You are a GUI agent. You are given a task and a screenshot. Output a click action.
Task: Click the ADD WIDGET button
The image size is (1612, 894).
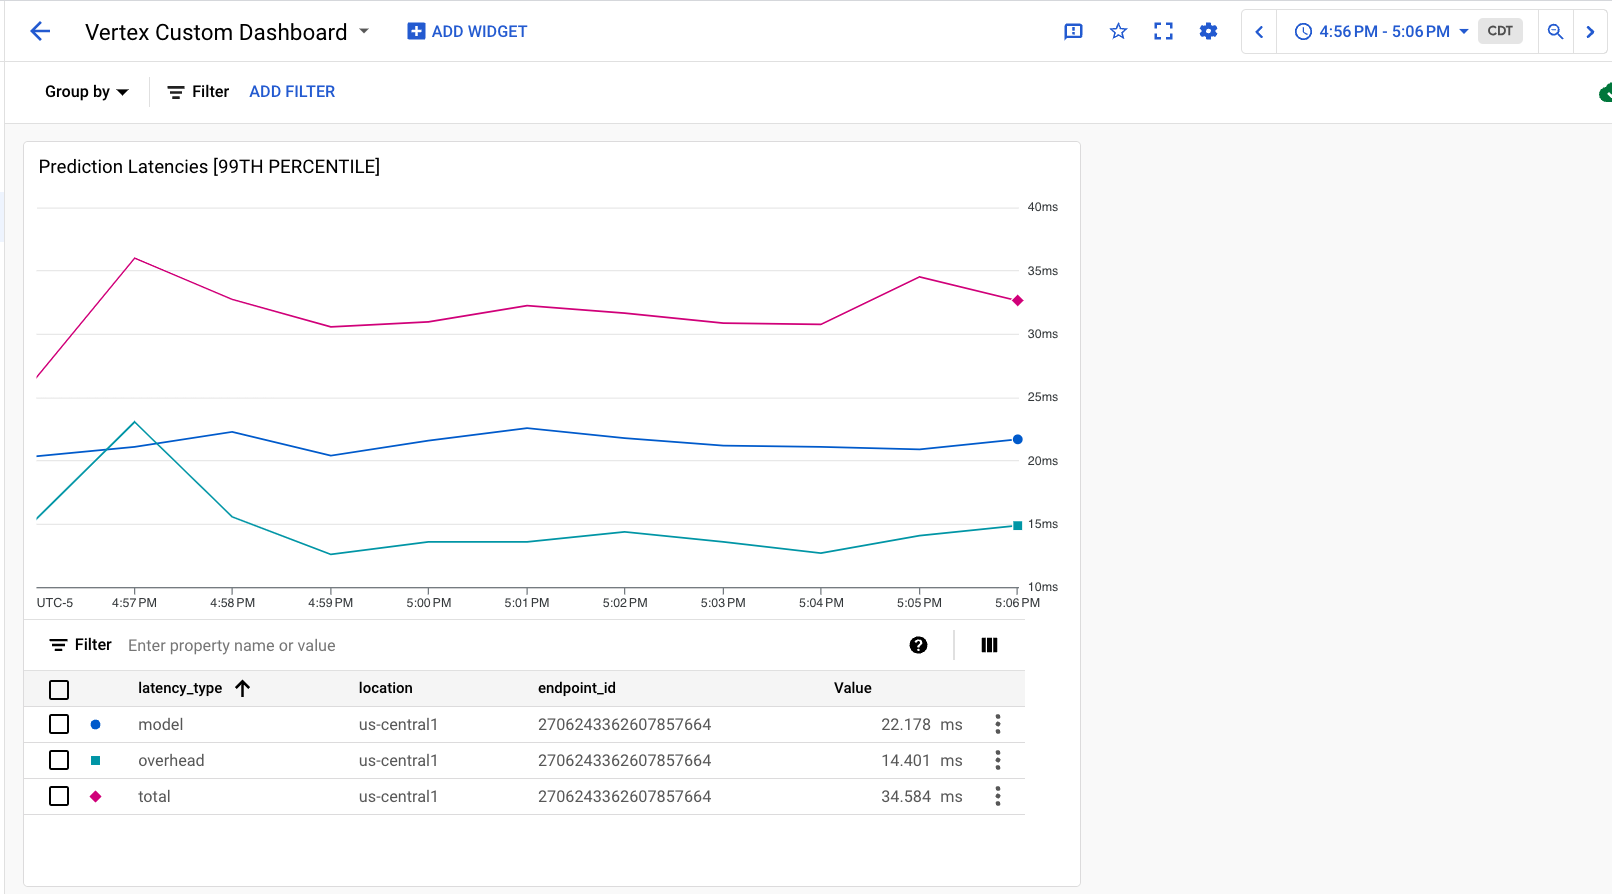(x=467, y=31)
